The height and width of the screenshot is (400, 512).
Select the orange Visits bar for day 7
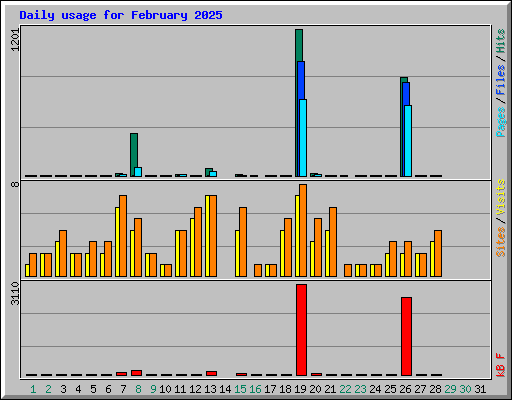pyautogui.click(x=123, y=236)
